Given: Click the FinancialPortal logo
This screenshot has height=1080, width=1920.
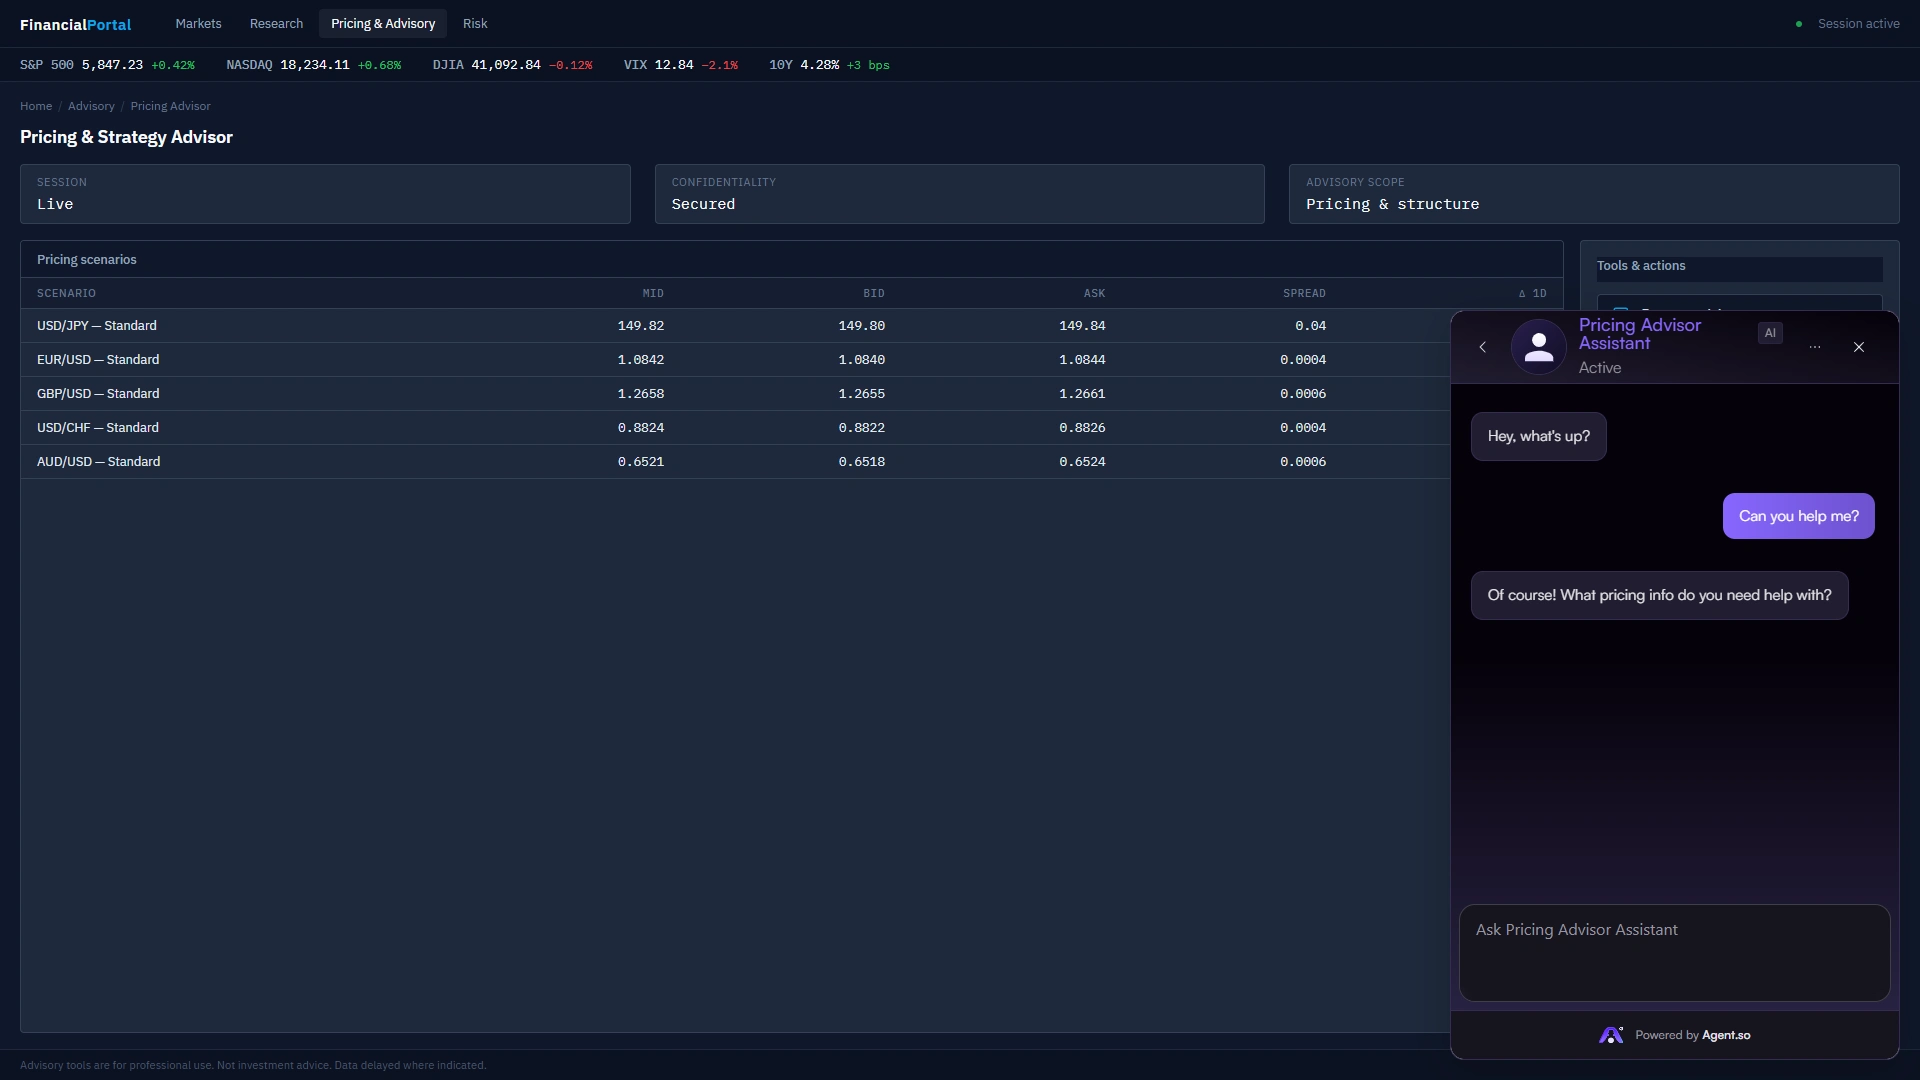Looking at the screenshot, I should 75,24.
